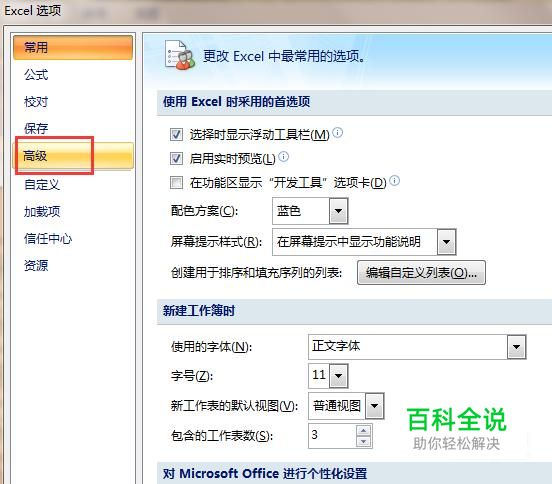
Task: Enable 在功能区显示开发工具选项卡 checkbox
Action: pyautogui.click(x=176, y=183)
